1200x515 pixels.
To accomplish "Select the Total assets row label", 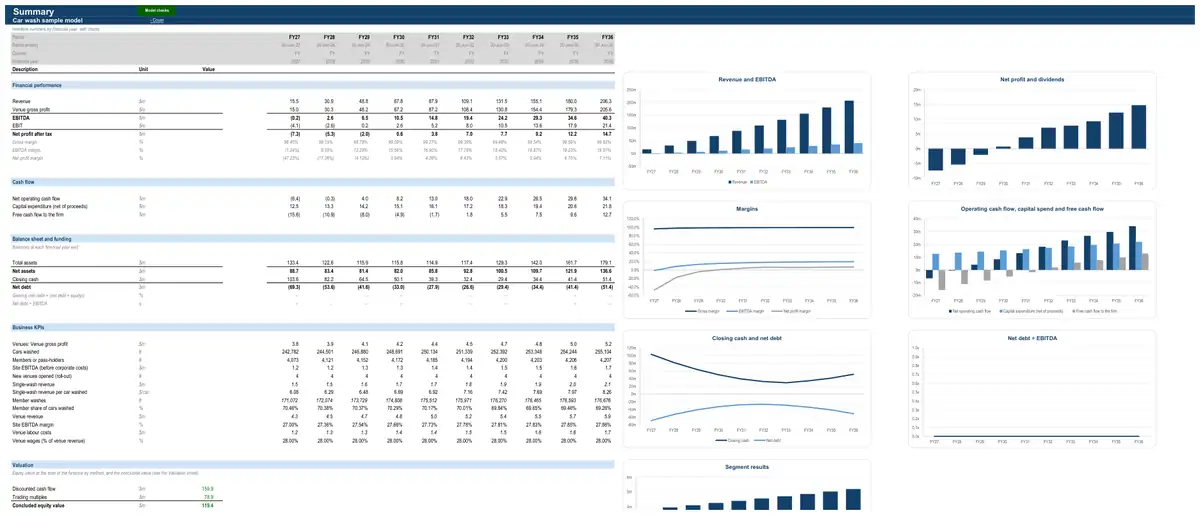I will click(x=24, y=262).
